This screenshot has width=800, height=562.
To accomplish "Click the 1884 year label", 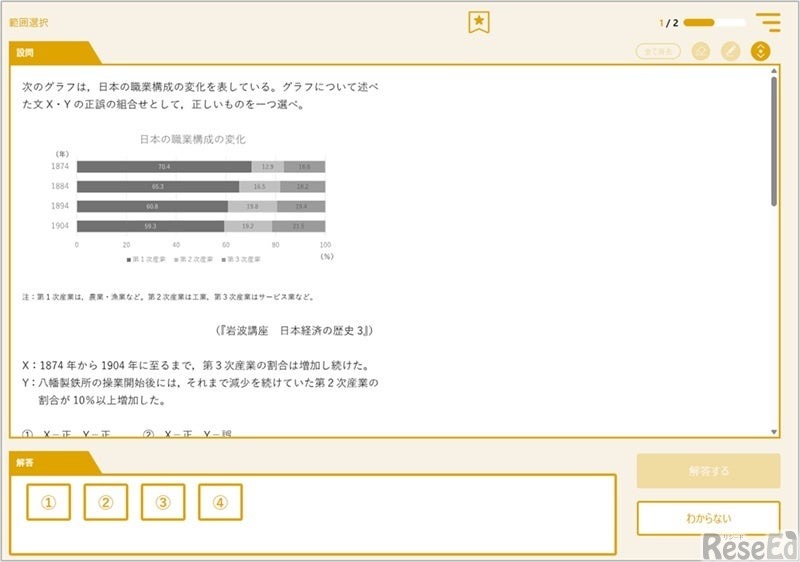I will [60, 186].
